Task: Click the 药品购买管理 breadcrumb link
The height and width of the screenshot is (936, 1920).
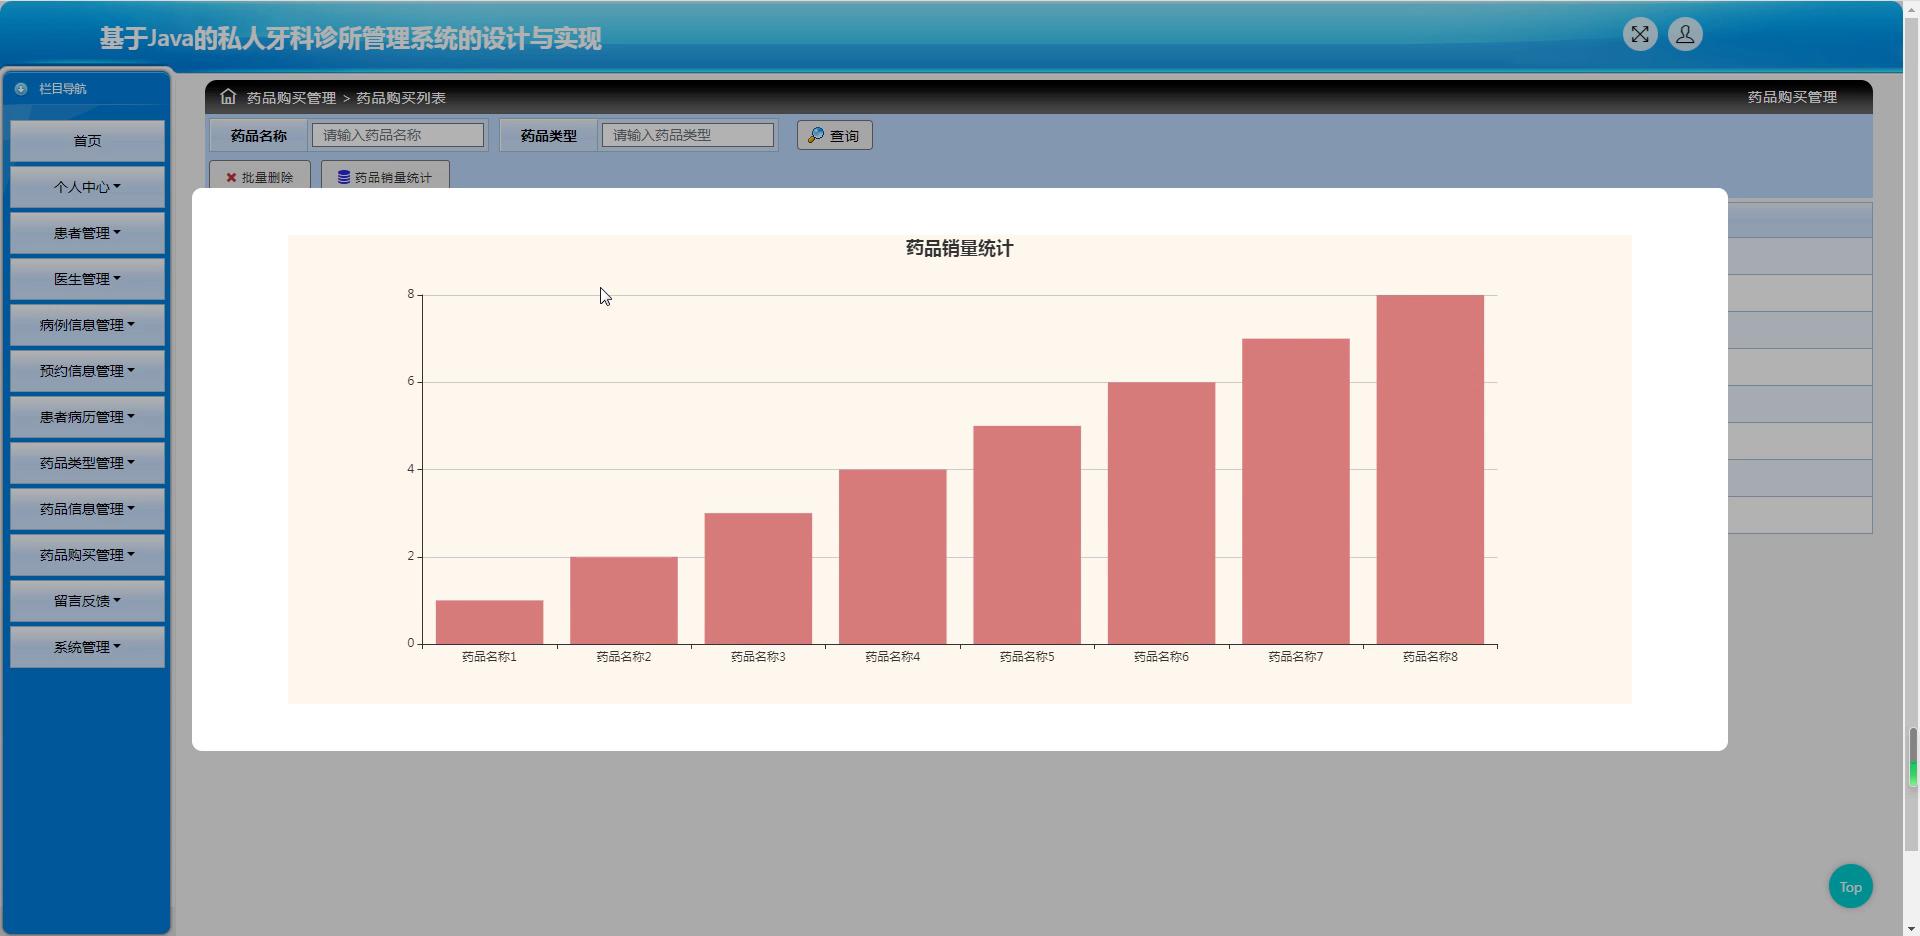Action: 291,98
